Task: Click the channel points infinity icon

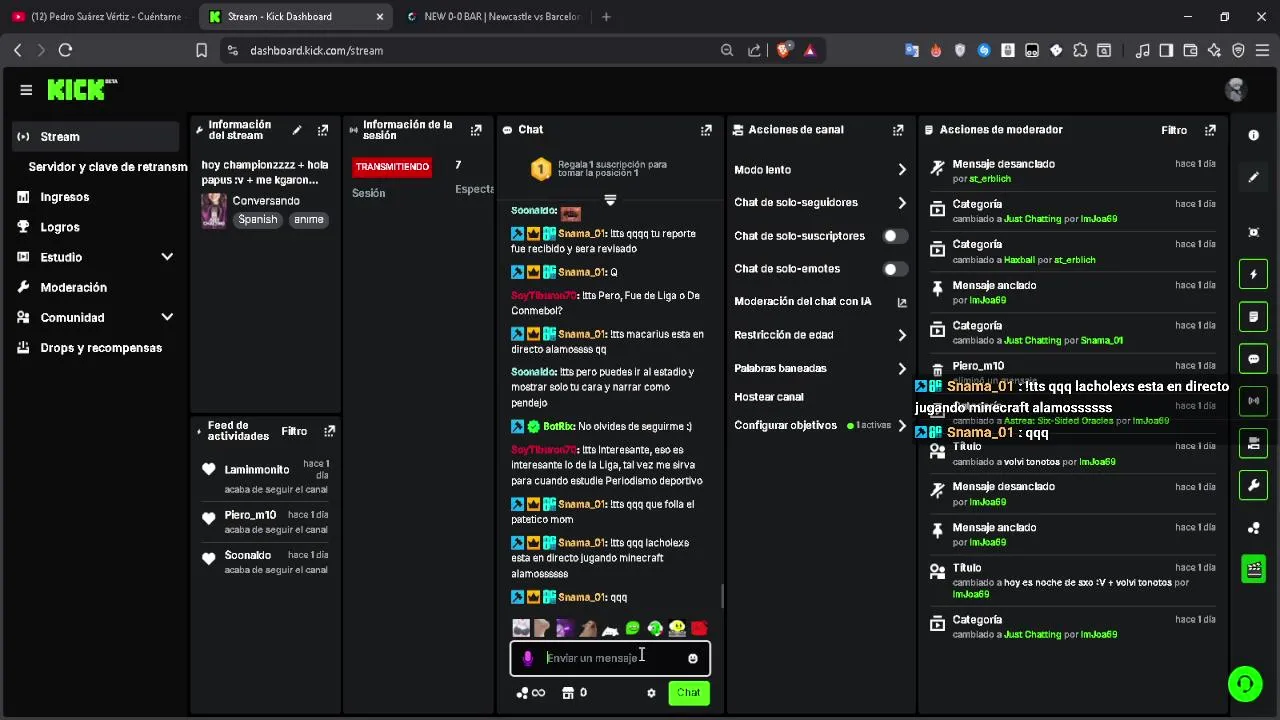Action: pyautogui.click(x=531, y=693)
